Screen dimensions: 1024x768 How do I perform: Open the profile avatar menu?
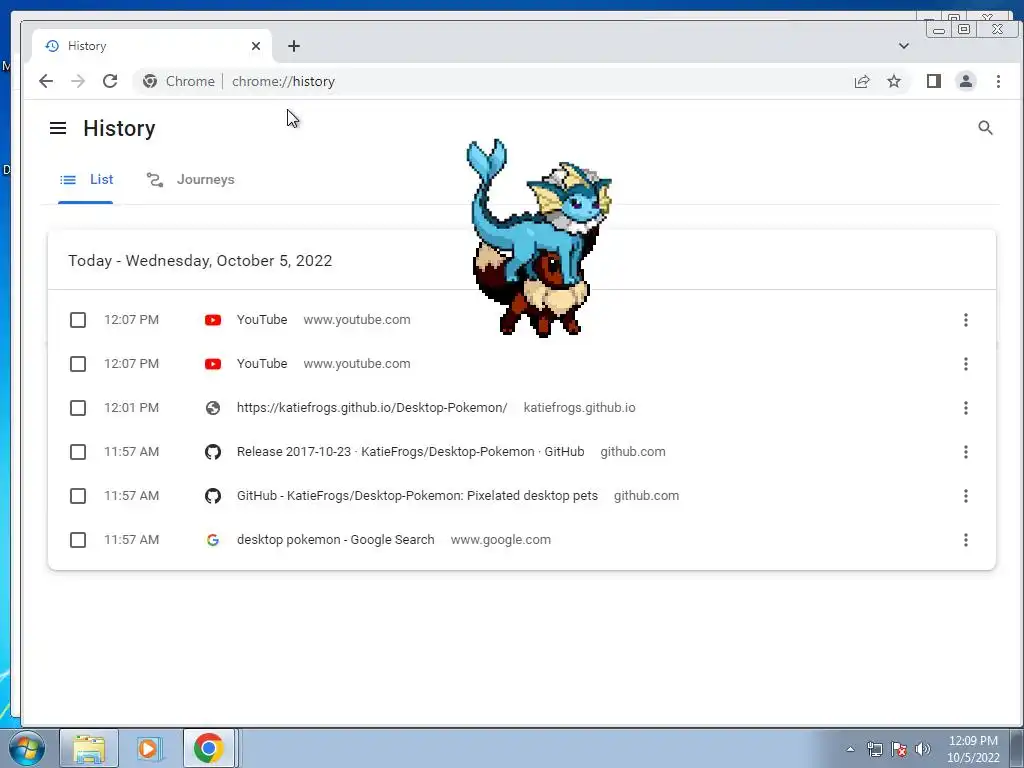966,81
